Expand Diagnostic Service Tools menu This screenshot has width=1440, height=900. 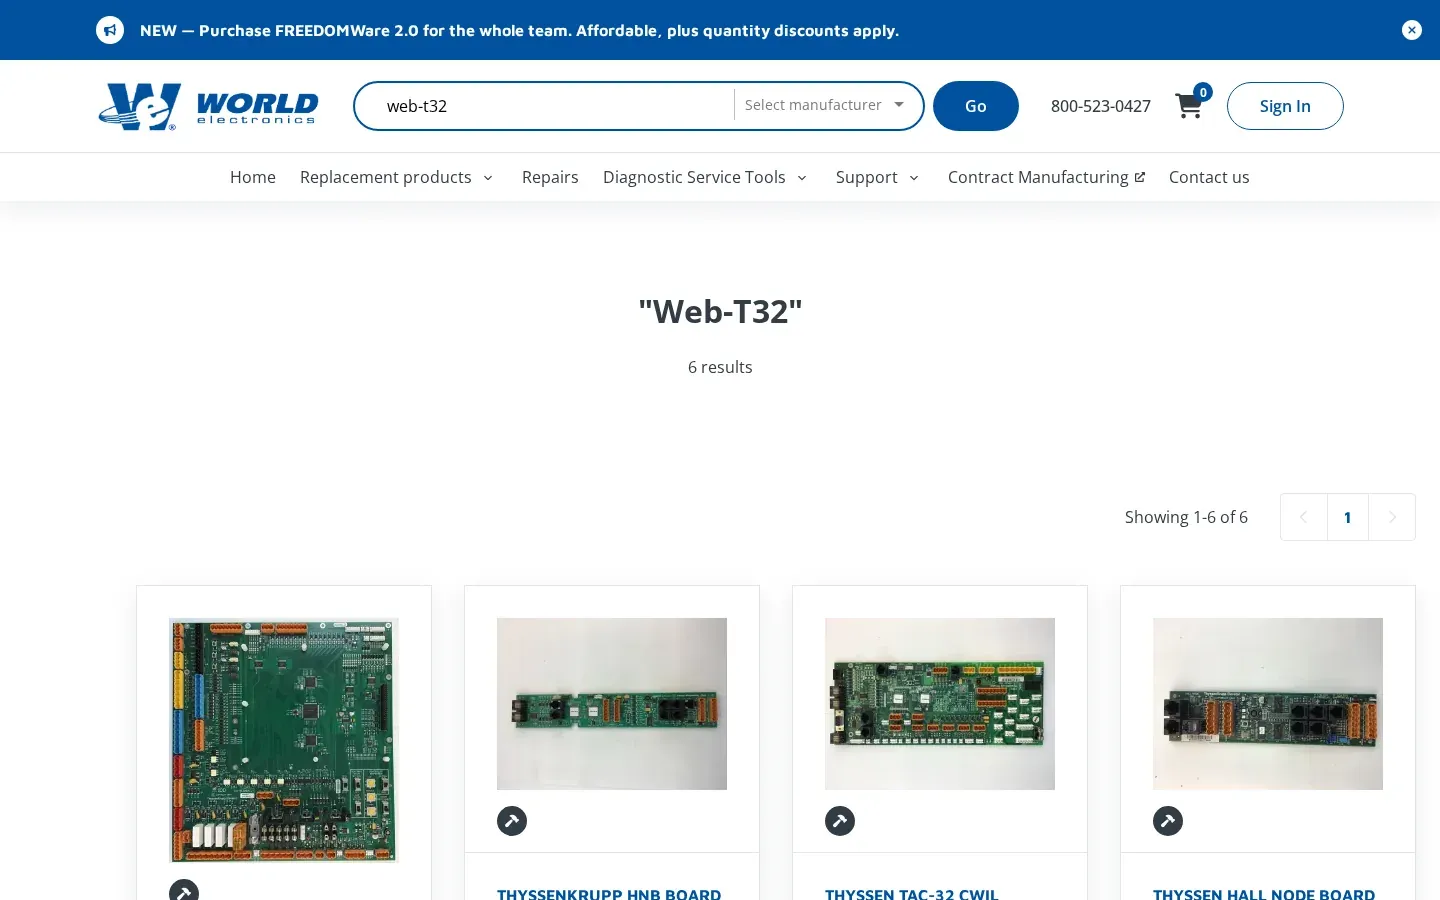coord(705,177)
